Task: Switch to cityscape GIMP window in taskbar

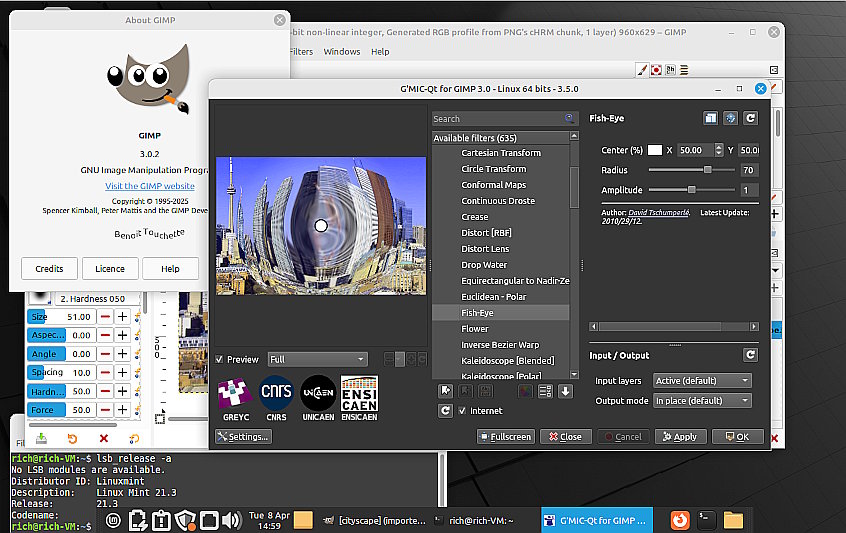Action: tap(374, 521)
